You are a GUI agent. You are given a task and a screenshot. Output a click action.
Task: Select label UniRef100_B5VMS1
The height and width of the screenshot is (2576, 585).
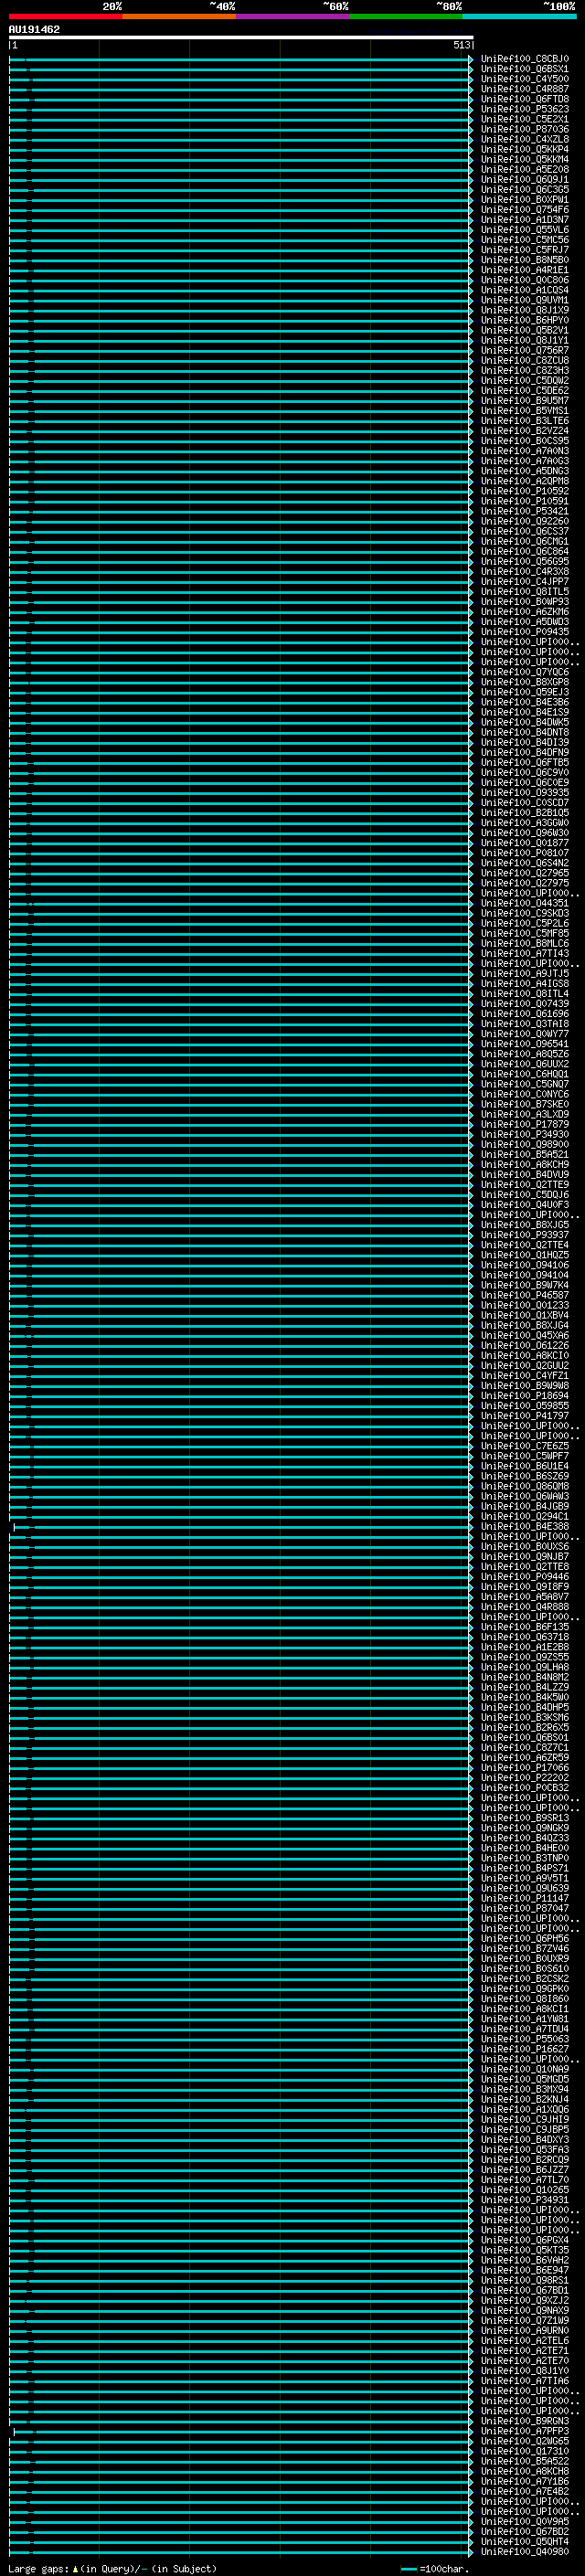pyautogui.click(x=524, y=411)
